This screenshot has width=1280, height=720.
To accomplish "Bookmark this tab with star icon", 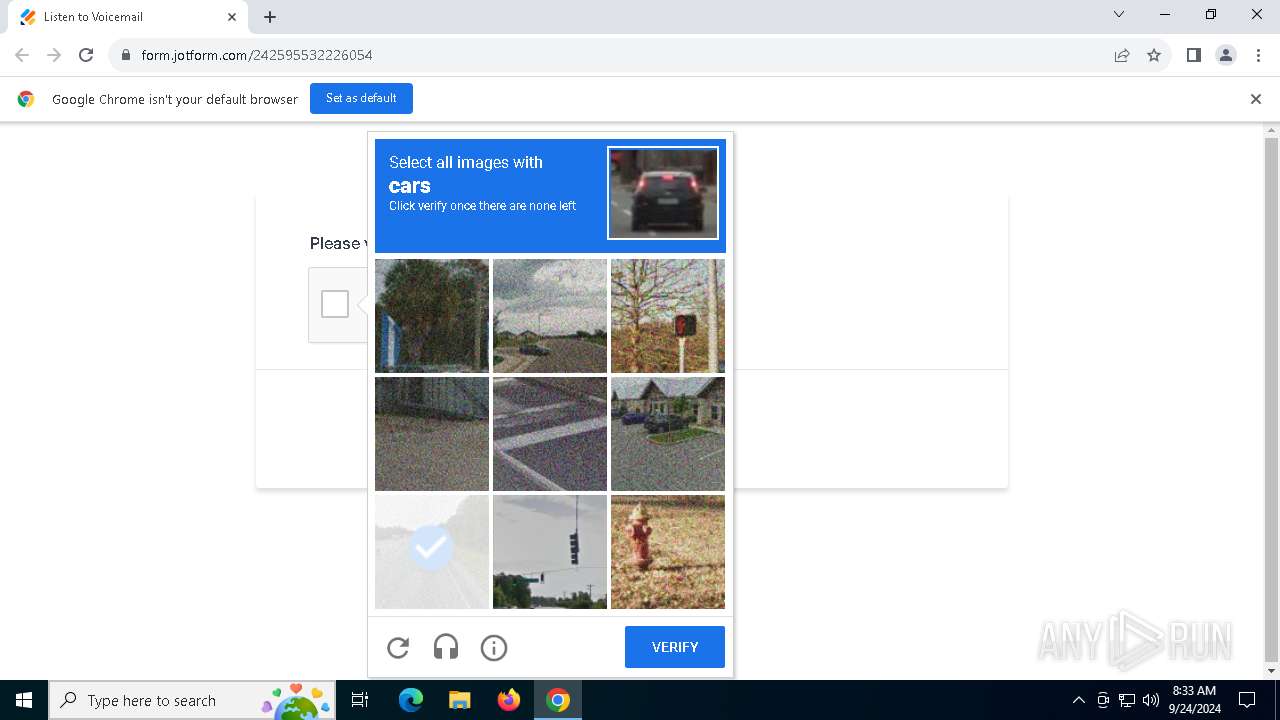I will click(x=1154, y=55).
